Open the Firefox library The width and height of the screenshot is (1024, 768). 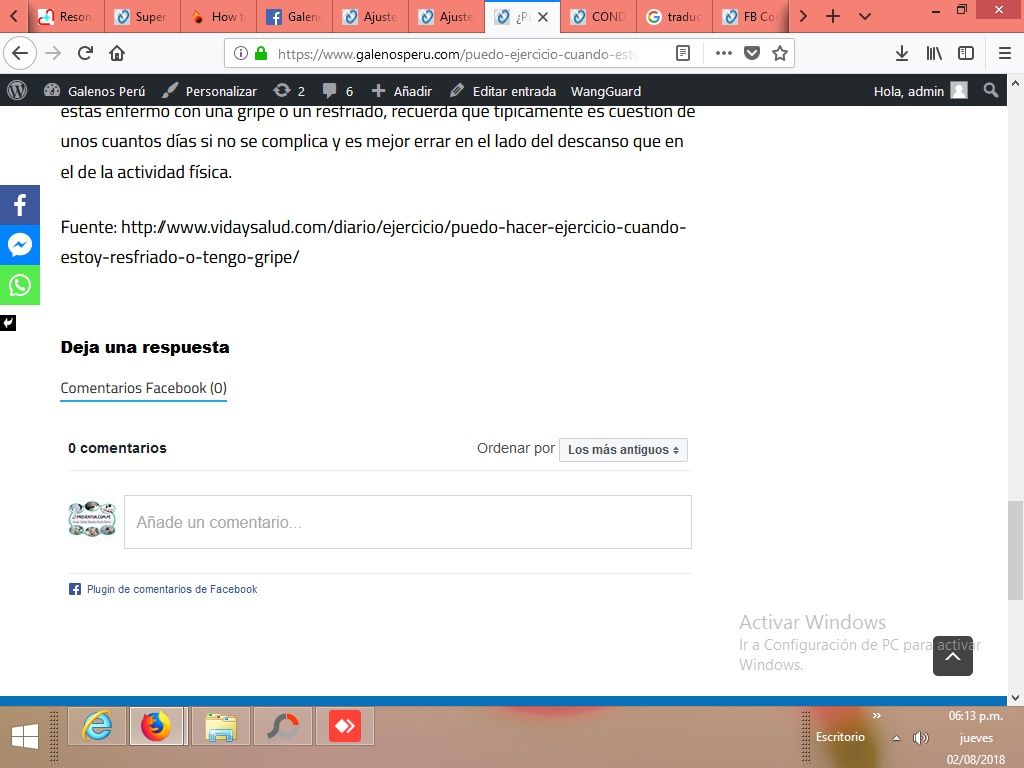[x=934, y=53]
